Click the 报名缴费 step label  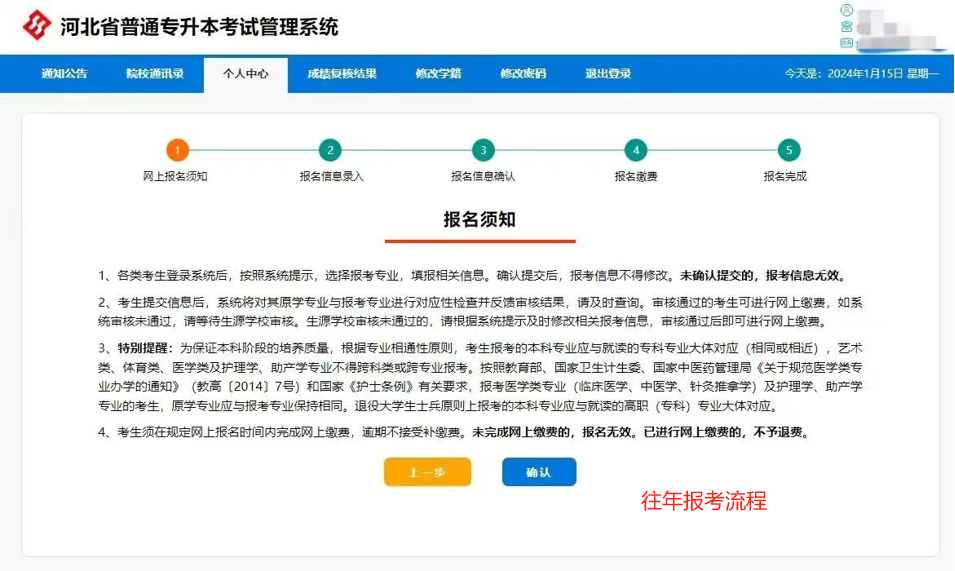pos(636,177)
